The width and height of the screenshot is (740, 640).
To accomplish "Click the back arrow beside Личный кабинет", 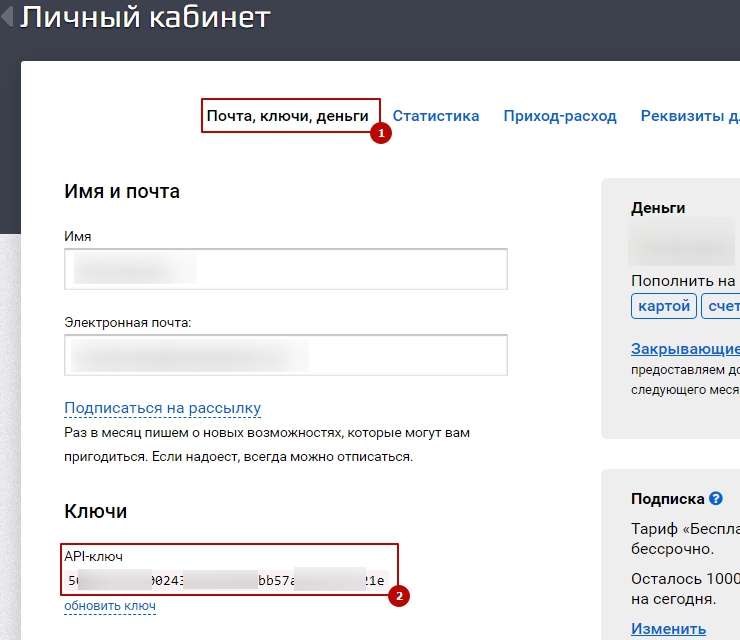I will 8,18.
